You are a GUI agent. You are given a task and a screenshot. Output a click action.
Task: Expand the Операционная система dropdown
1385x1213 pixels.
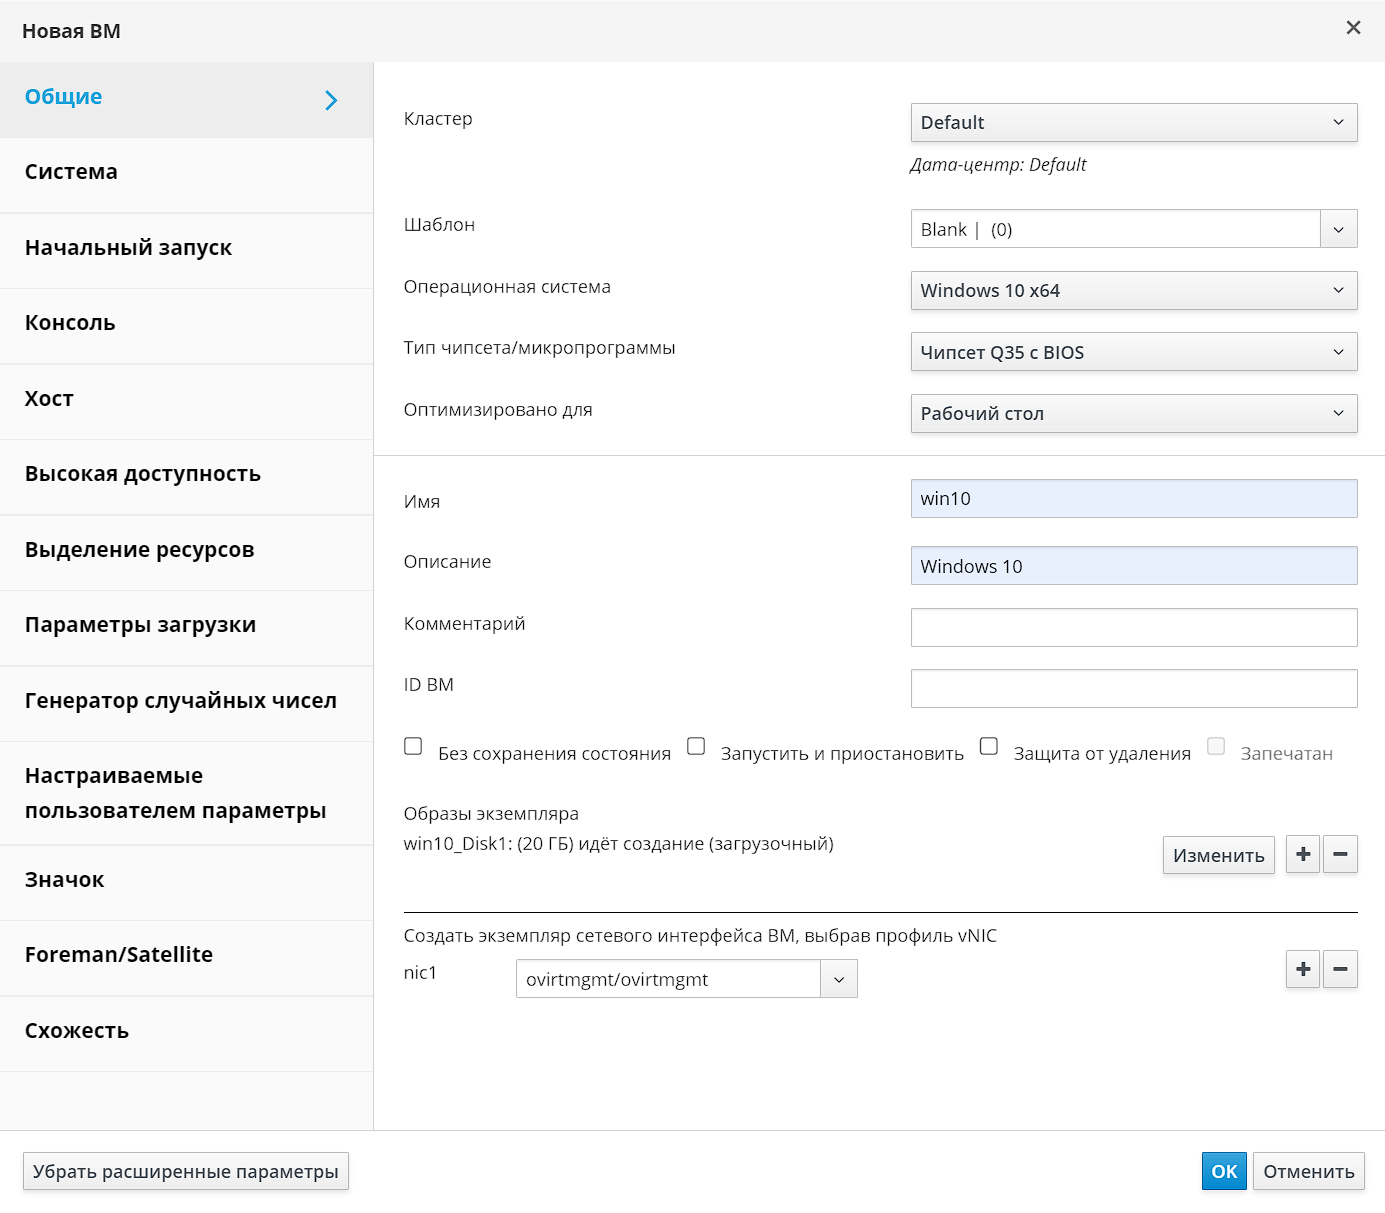(1133, 291)
